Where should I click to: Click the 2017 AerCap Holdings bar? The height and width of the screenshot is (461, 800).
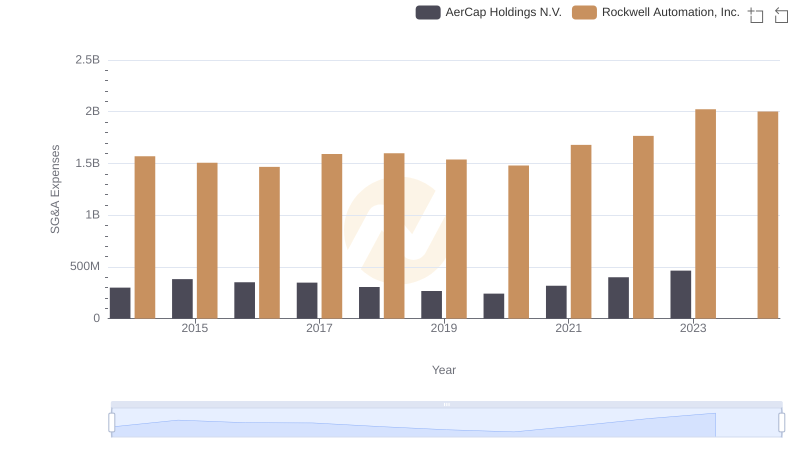[307, 300]
